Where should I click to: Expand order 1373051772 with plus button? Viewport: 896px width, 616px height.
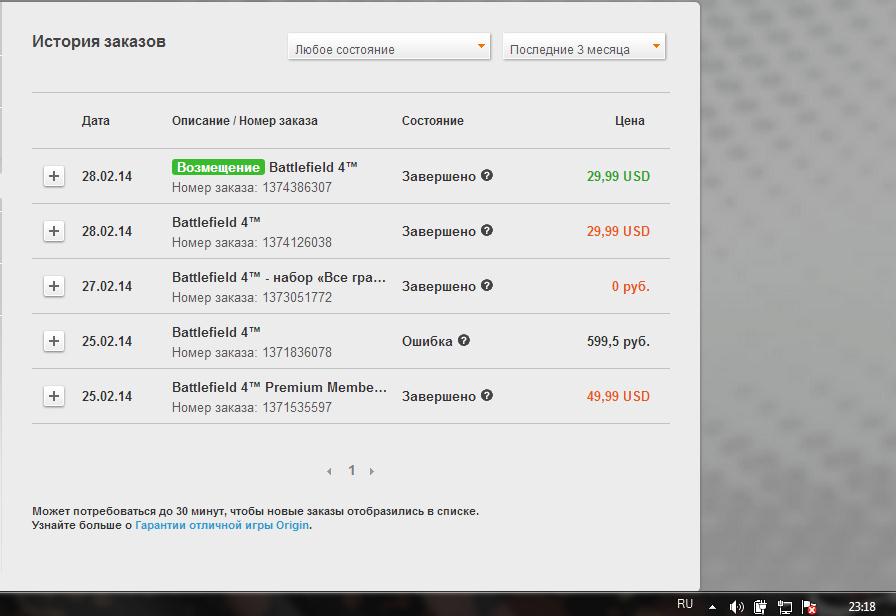54,286
